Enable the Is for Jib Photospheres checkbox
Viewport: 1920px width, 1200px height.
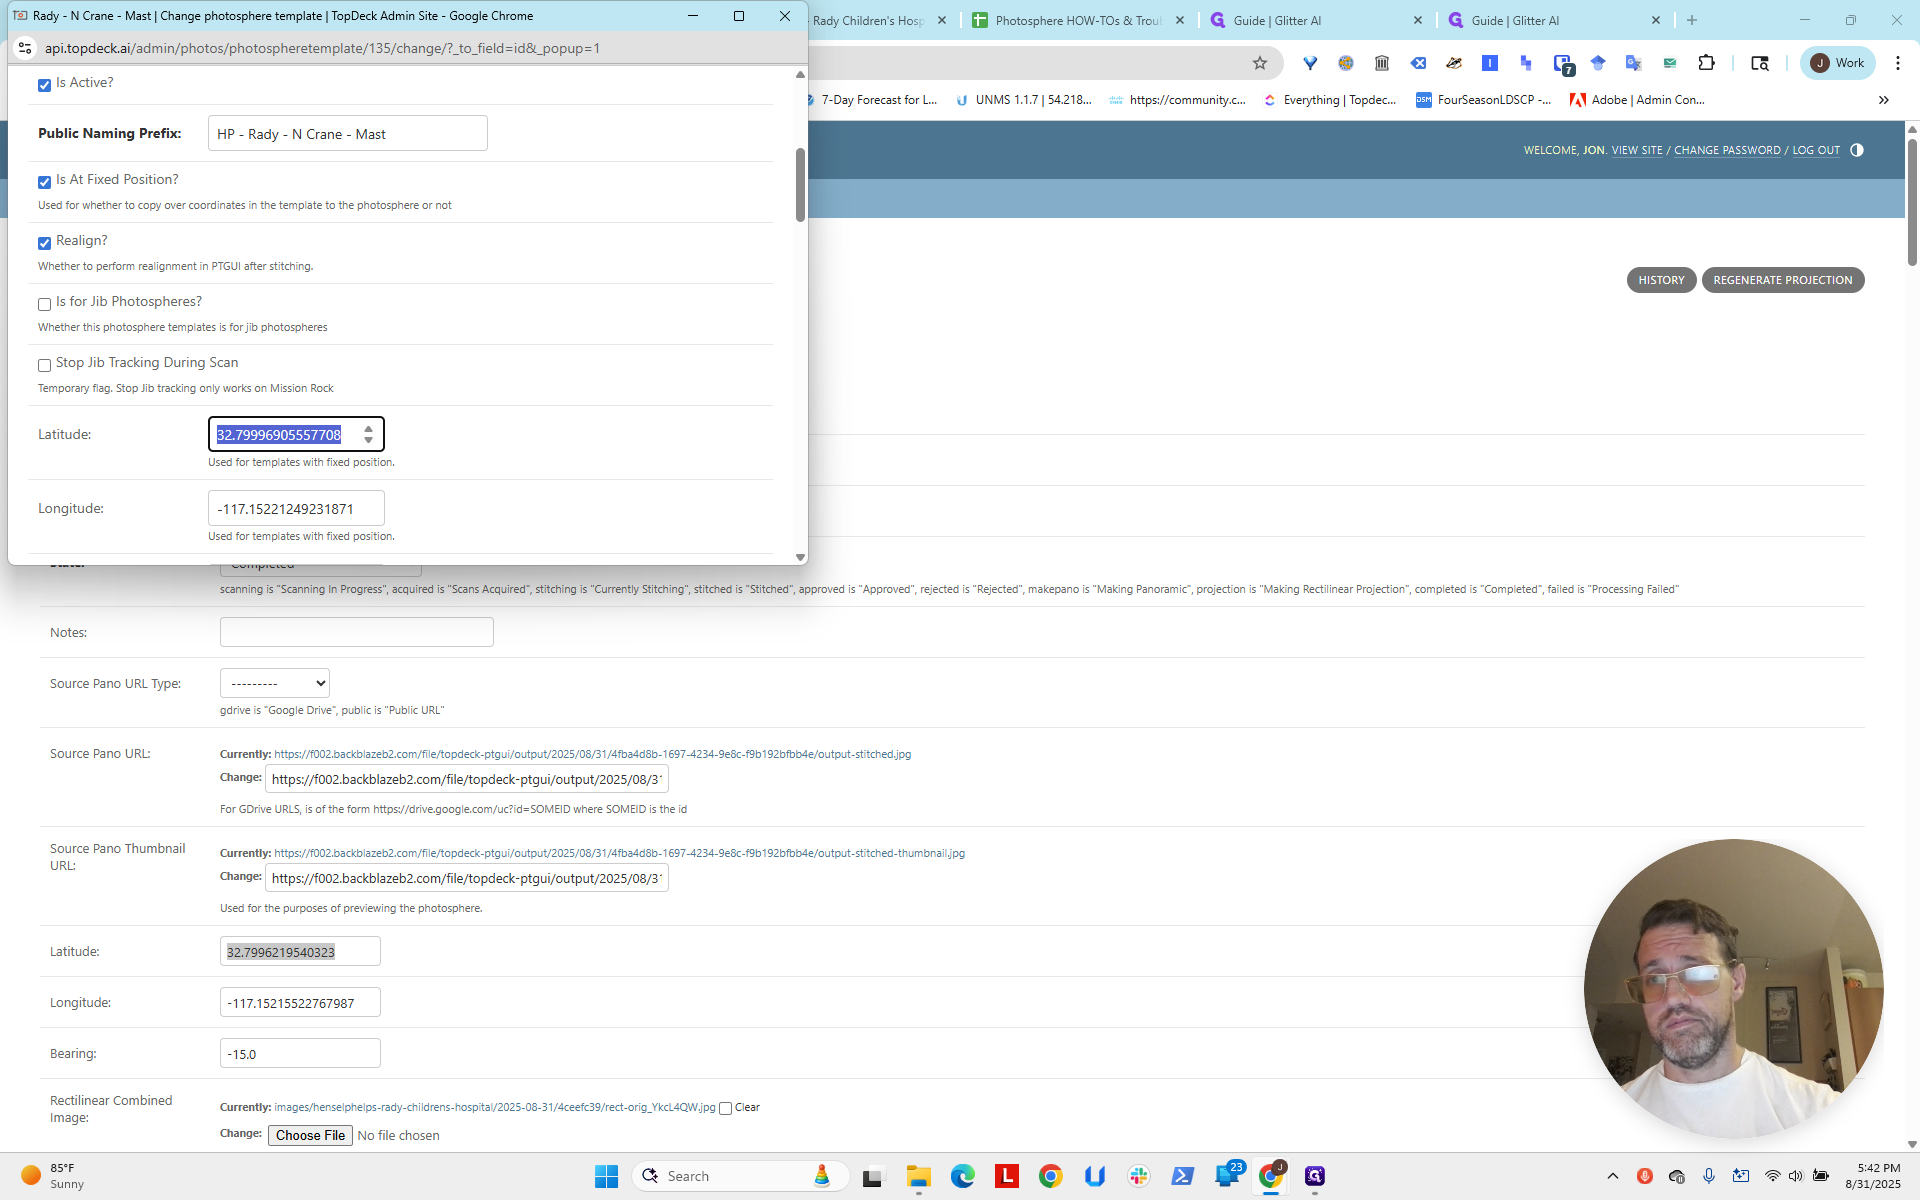point(44,304)
